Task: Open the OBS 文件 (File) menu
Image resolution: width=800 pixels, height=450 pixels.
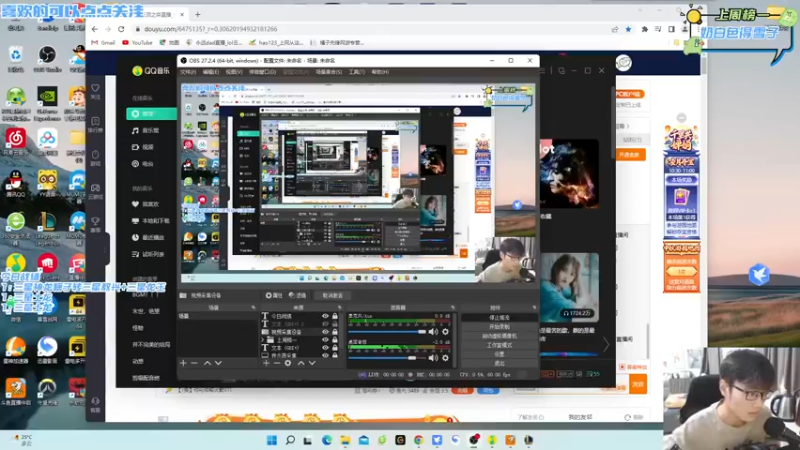Action: [188, 72]
